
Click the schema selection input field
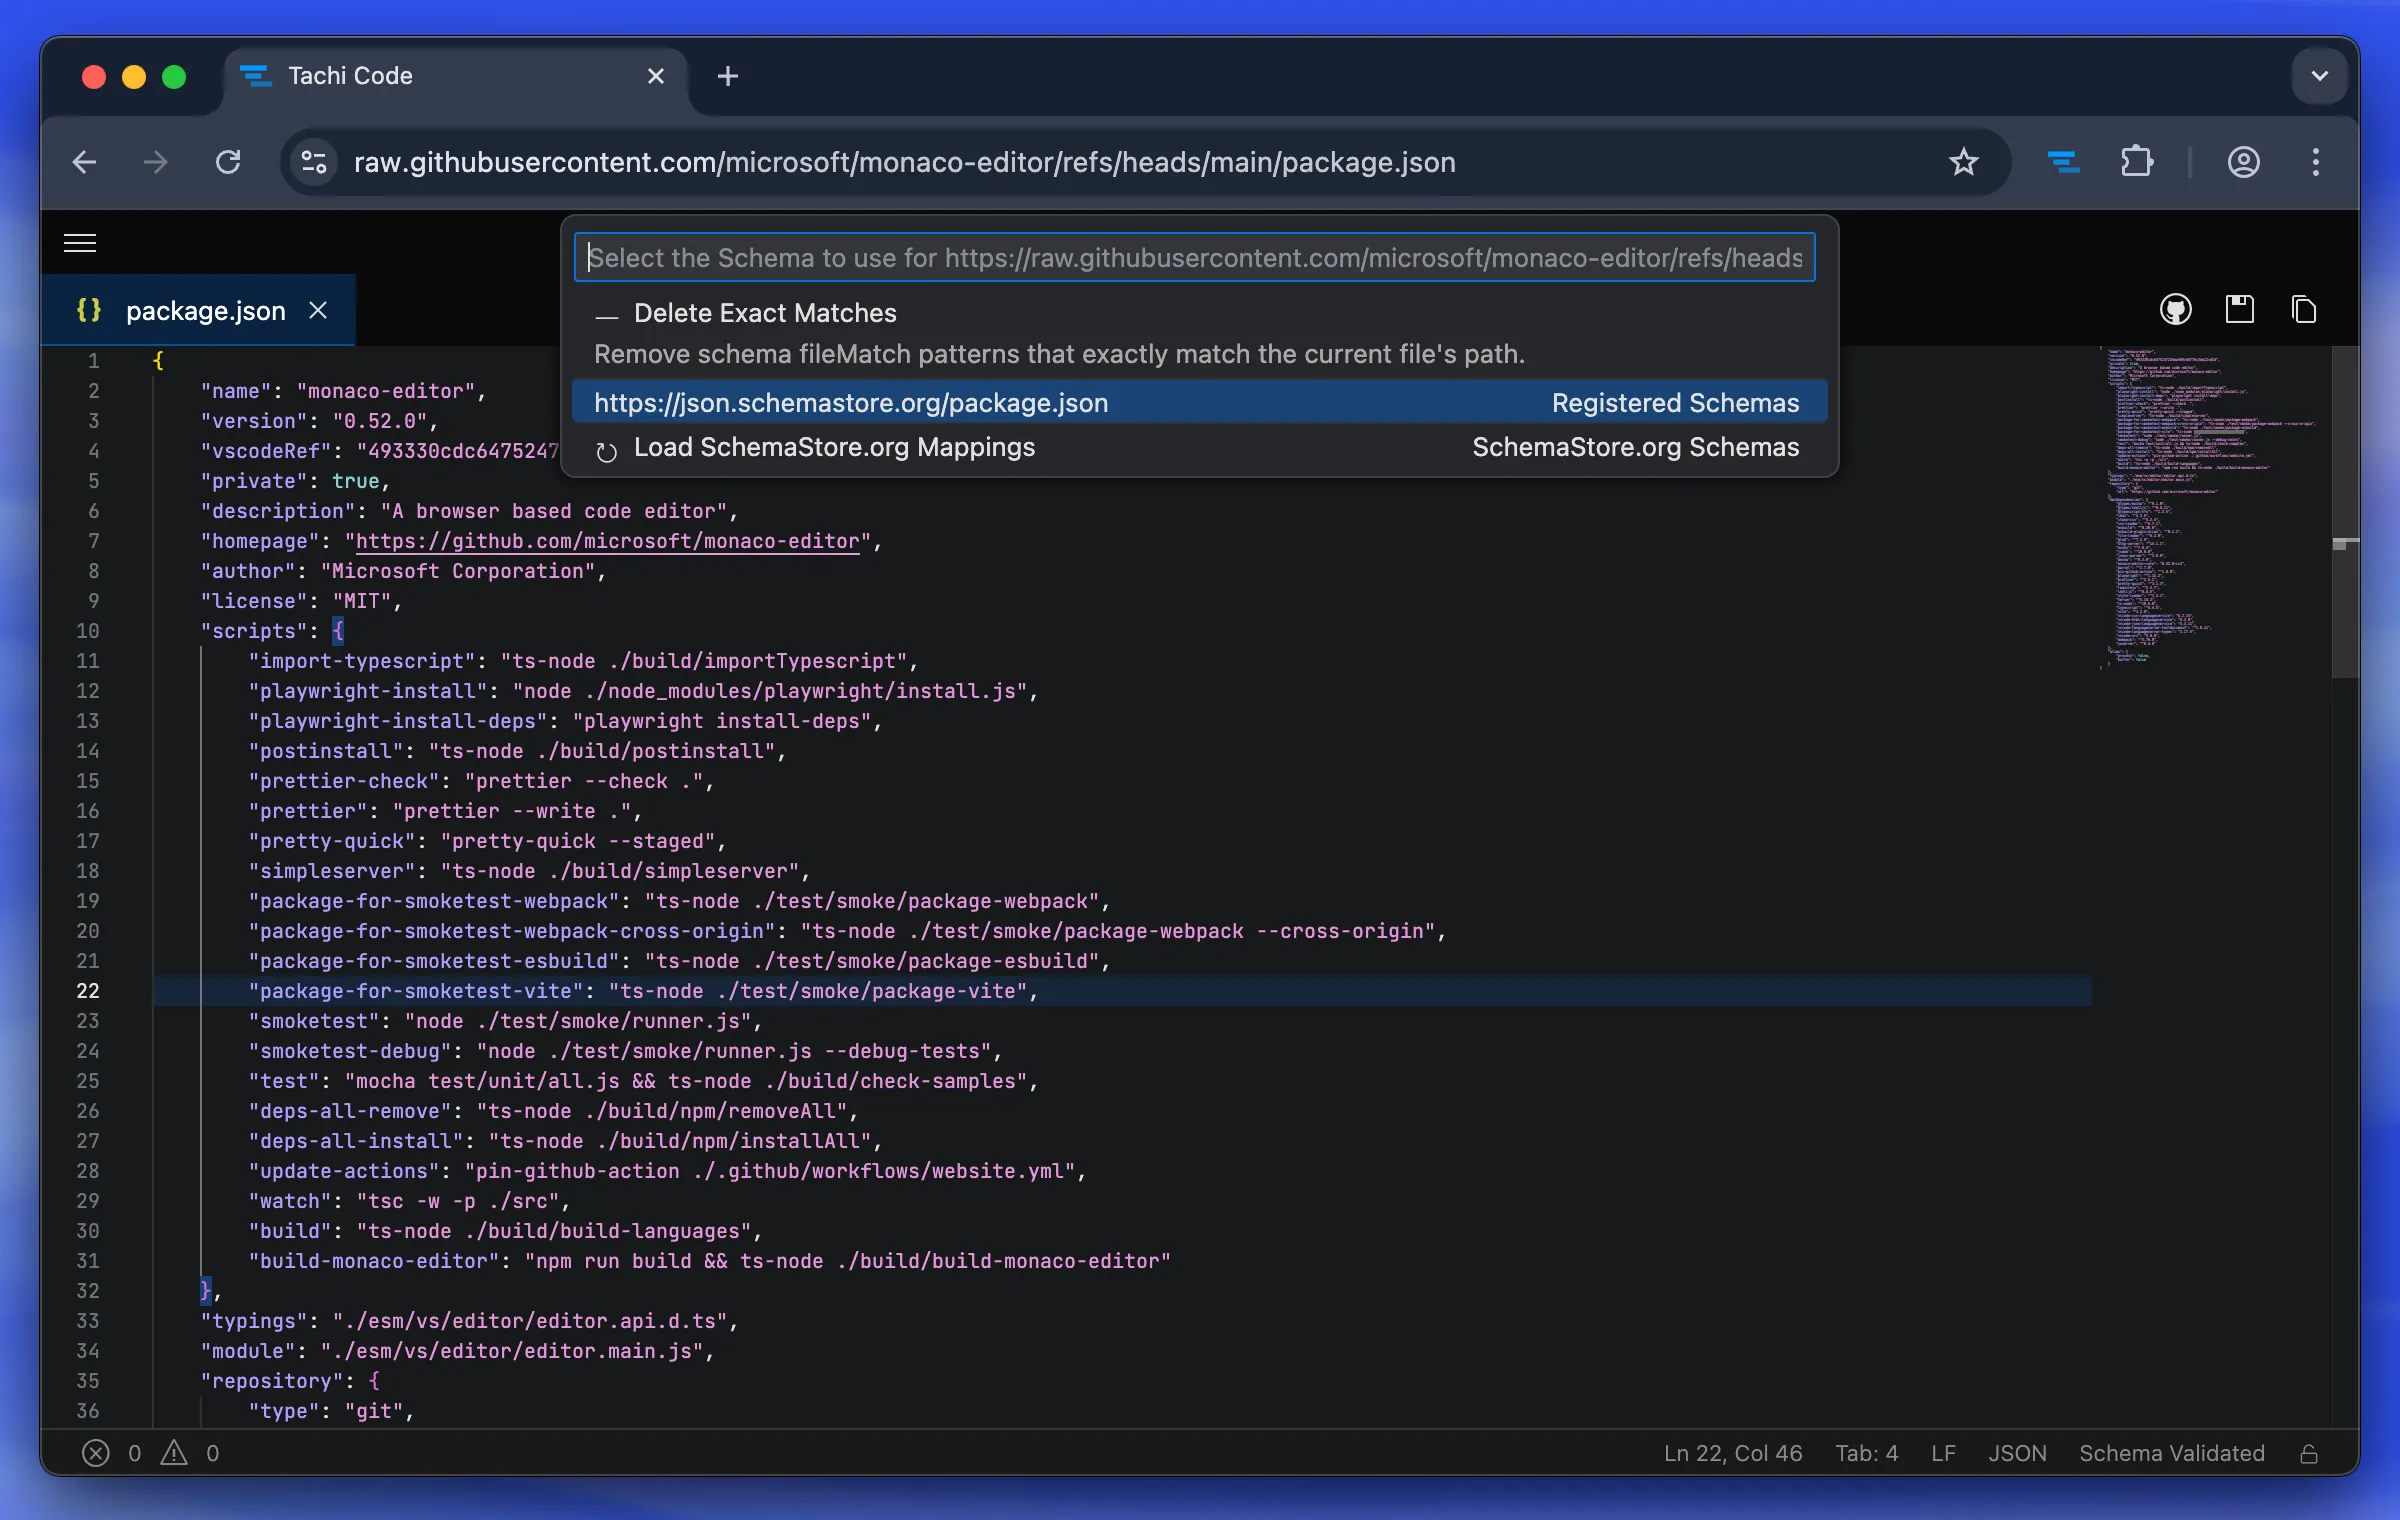1194,258
